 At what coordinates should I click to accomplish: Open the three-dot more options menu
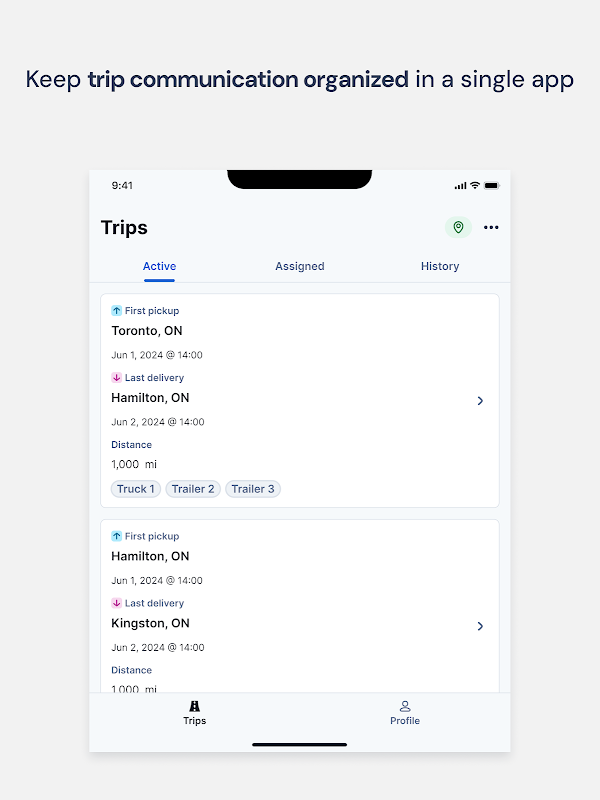pyautogui.click(x=491, y=227)
